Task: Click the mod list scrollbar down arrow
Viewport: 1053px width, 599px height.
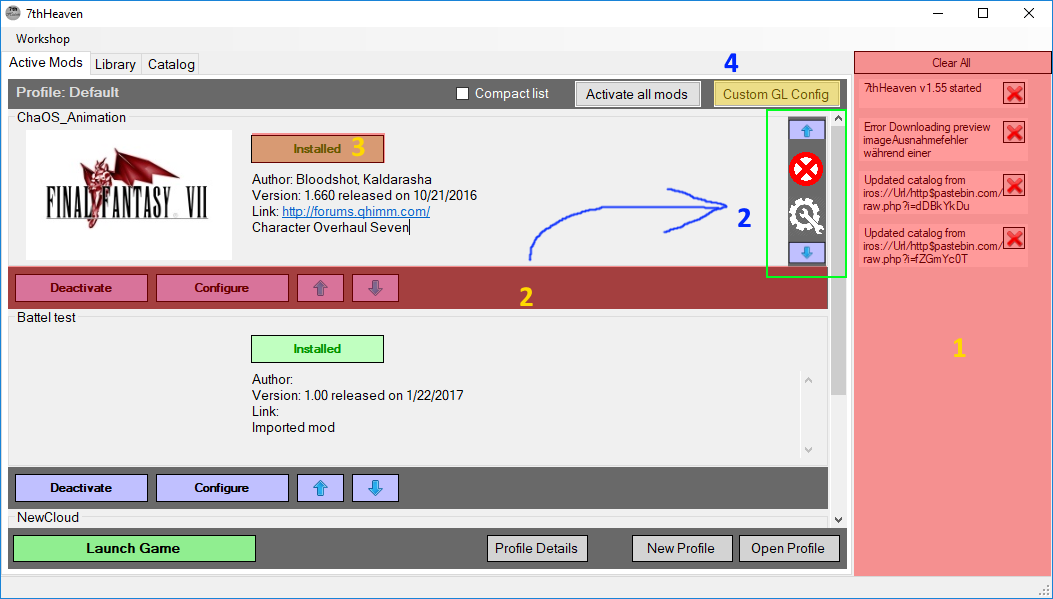Action: pos(838,519)
